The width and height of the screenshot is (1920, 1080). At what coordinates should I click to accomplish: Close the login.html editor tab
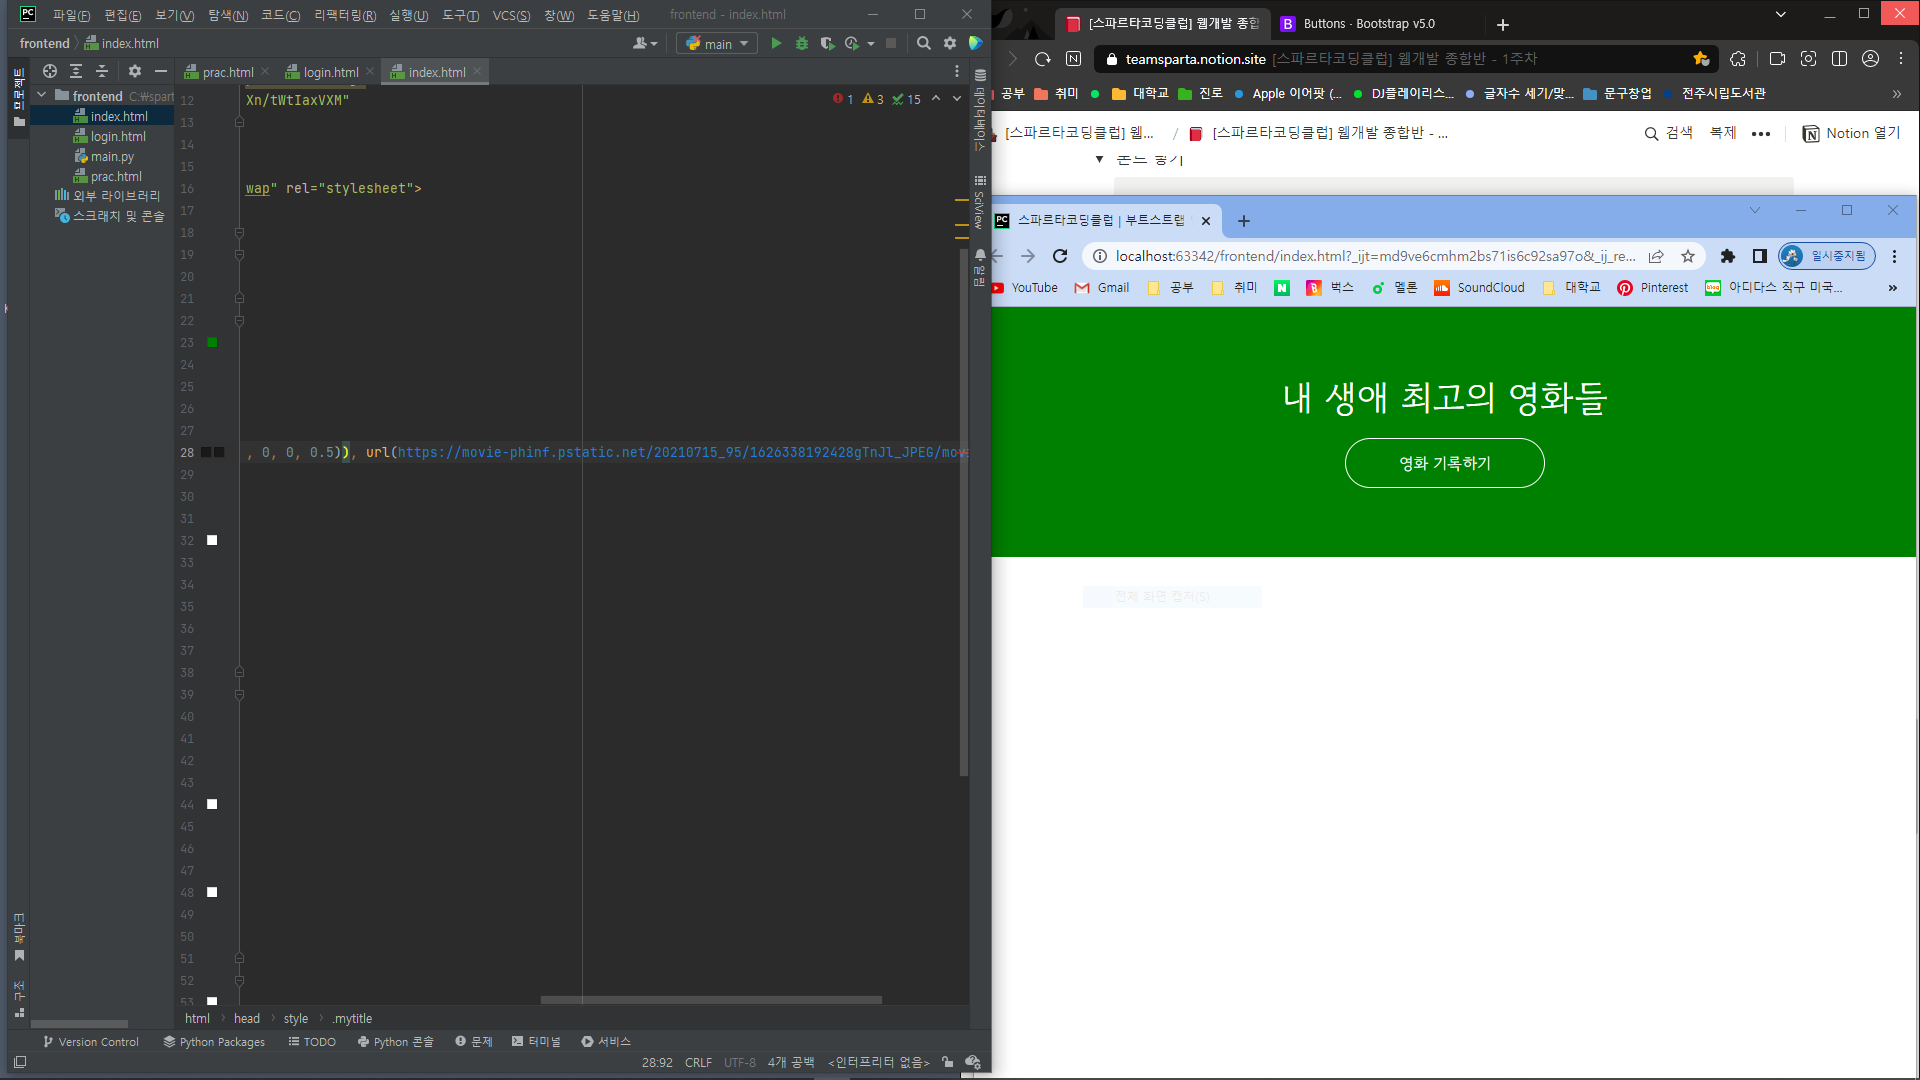tap(370, 71)
